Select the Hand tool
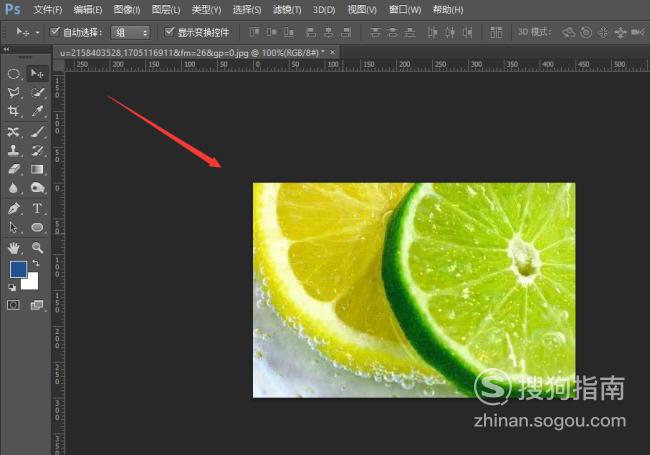This screenshot has height=455, width=650. 14,248
